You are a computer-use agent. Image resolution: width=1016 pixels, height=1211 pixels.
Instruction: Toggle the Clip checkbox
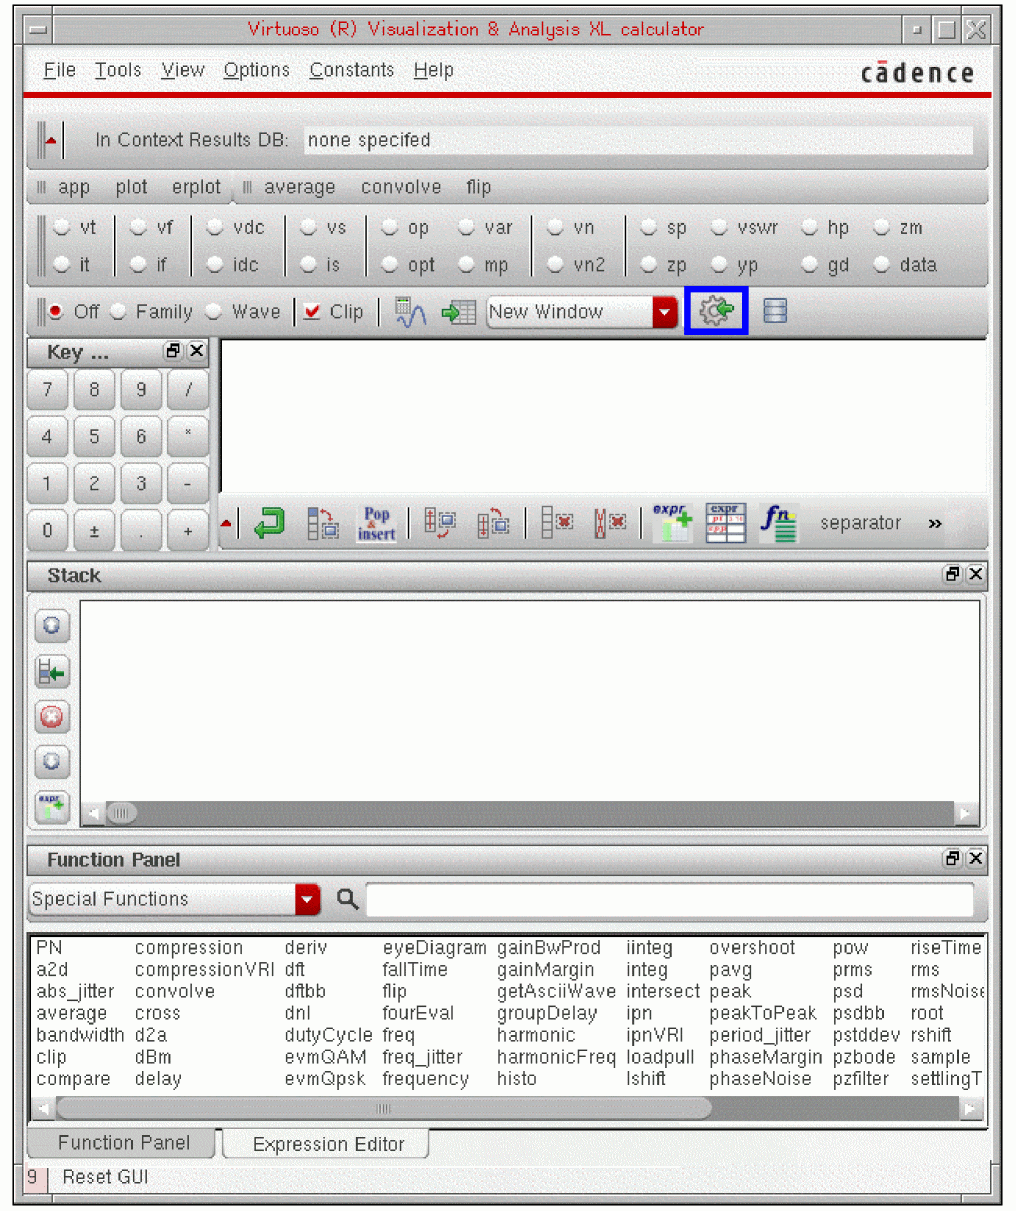pos(312,312)
